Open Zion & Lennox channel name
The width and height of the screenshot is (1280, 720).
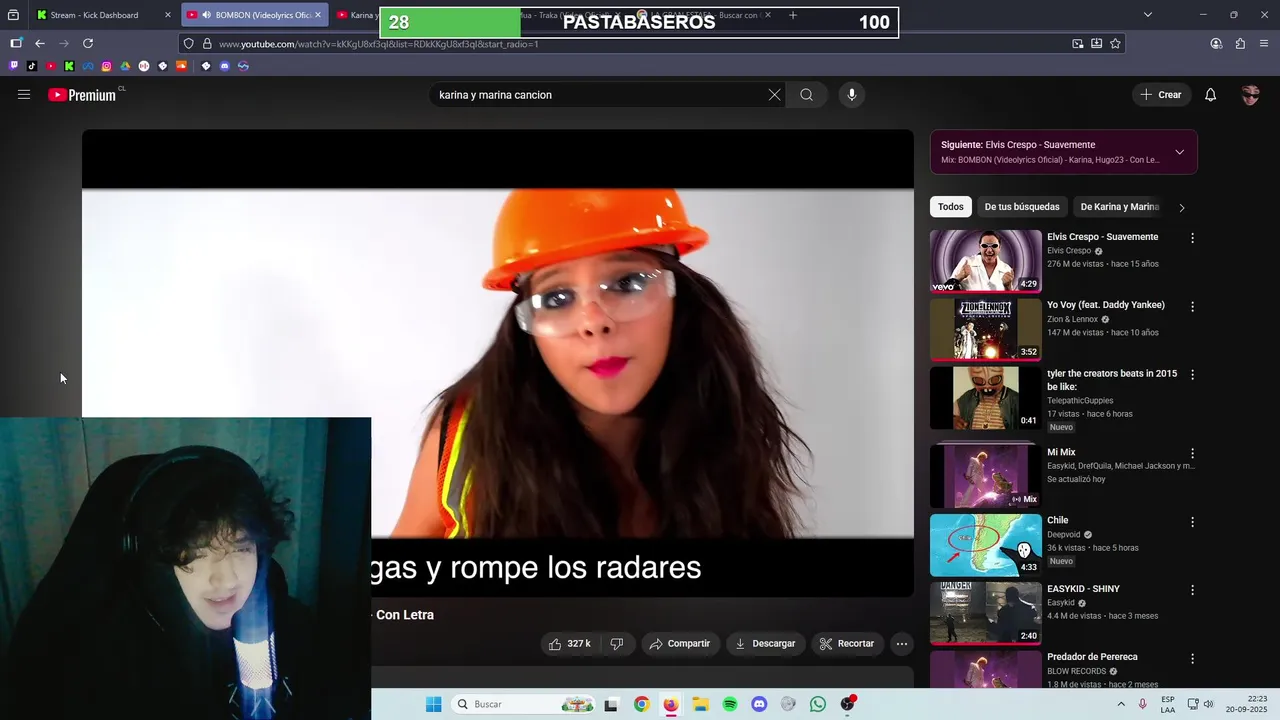(1072, 319)
